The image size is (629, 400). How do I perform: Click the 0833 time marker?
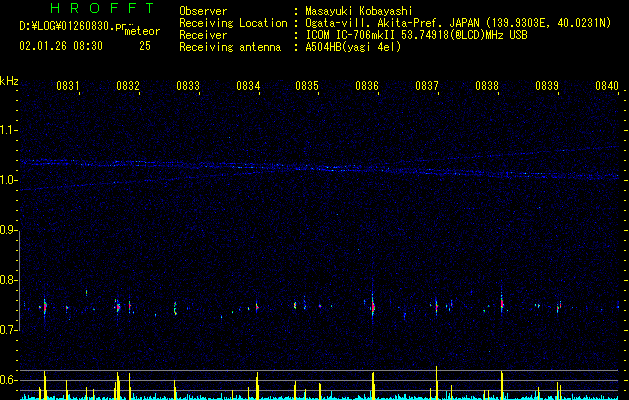point(188,85)
